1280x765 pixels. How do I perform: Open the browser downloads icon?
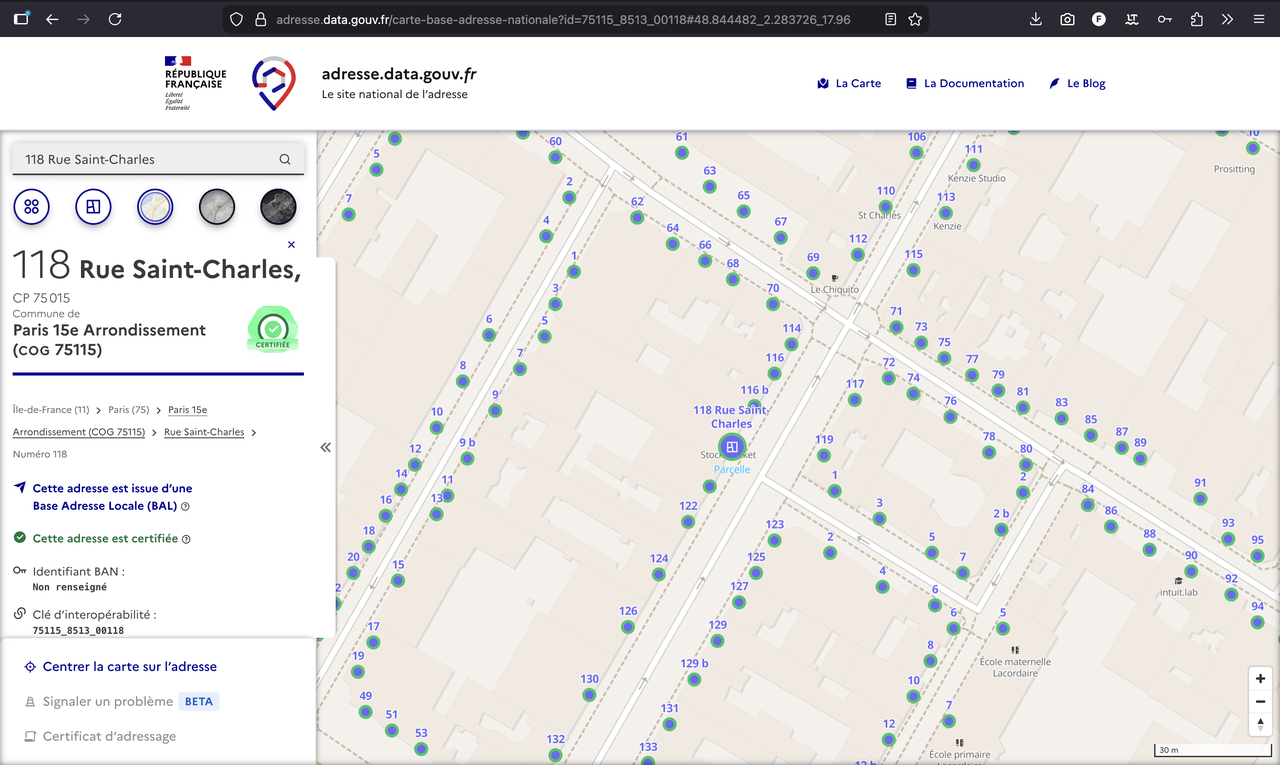[1035, 19]
